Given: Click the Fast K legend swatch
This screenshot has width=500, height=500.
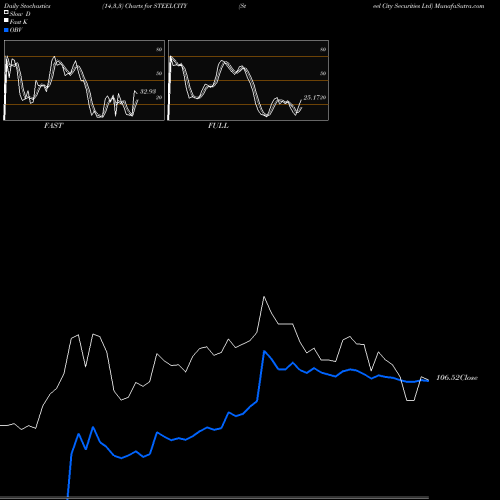Looking at the screenshot, I should (6, 20).
